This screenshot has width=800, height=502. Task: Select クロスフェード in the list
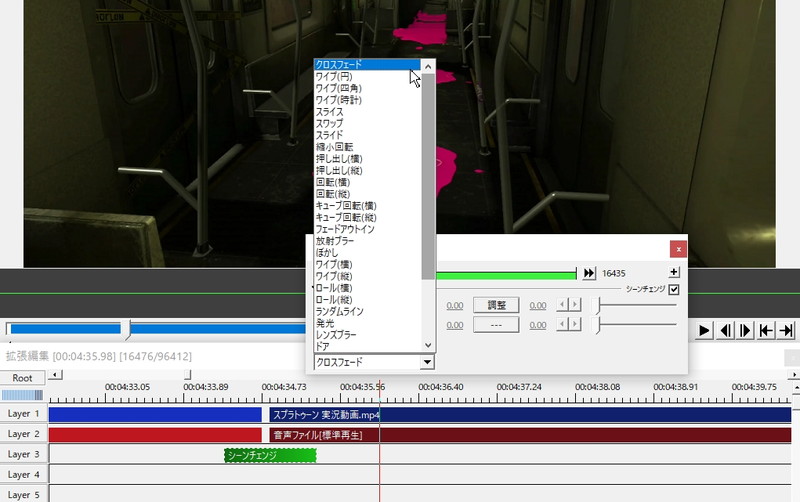(367, 64)
